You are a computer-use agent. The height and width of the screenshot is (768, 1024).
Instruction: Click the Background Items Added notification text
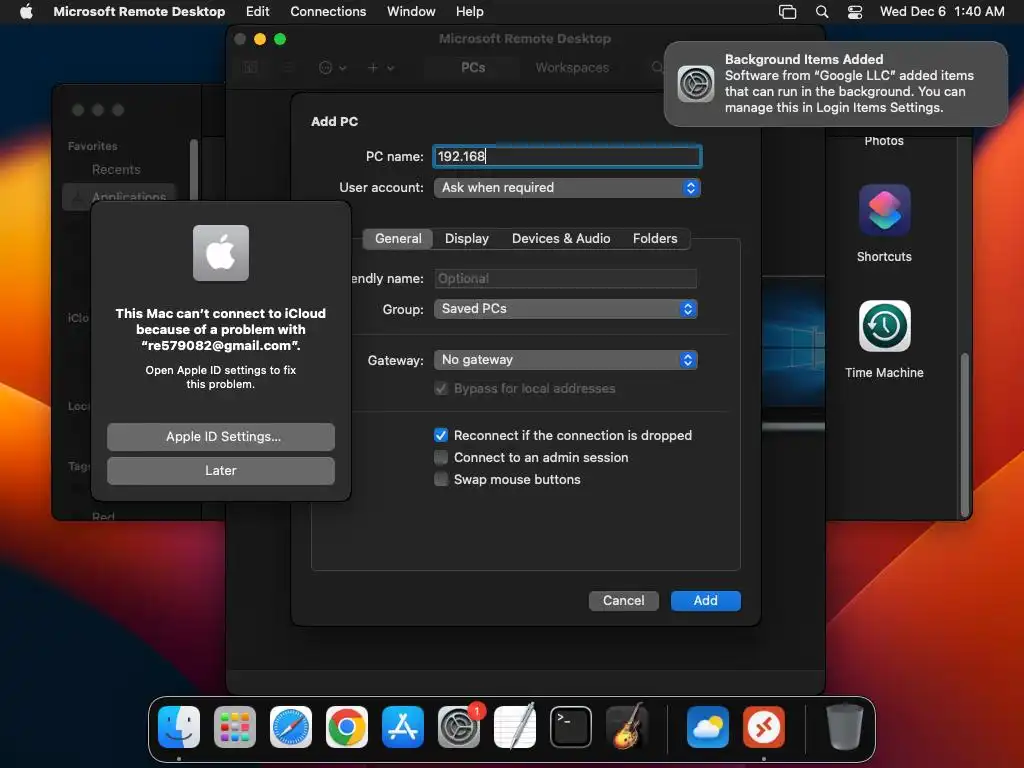pyautogui.click(x=849, y=84)
